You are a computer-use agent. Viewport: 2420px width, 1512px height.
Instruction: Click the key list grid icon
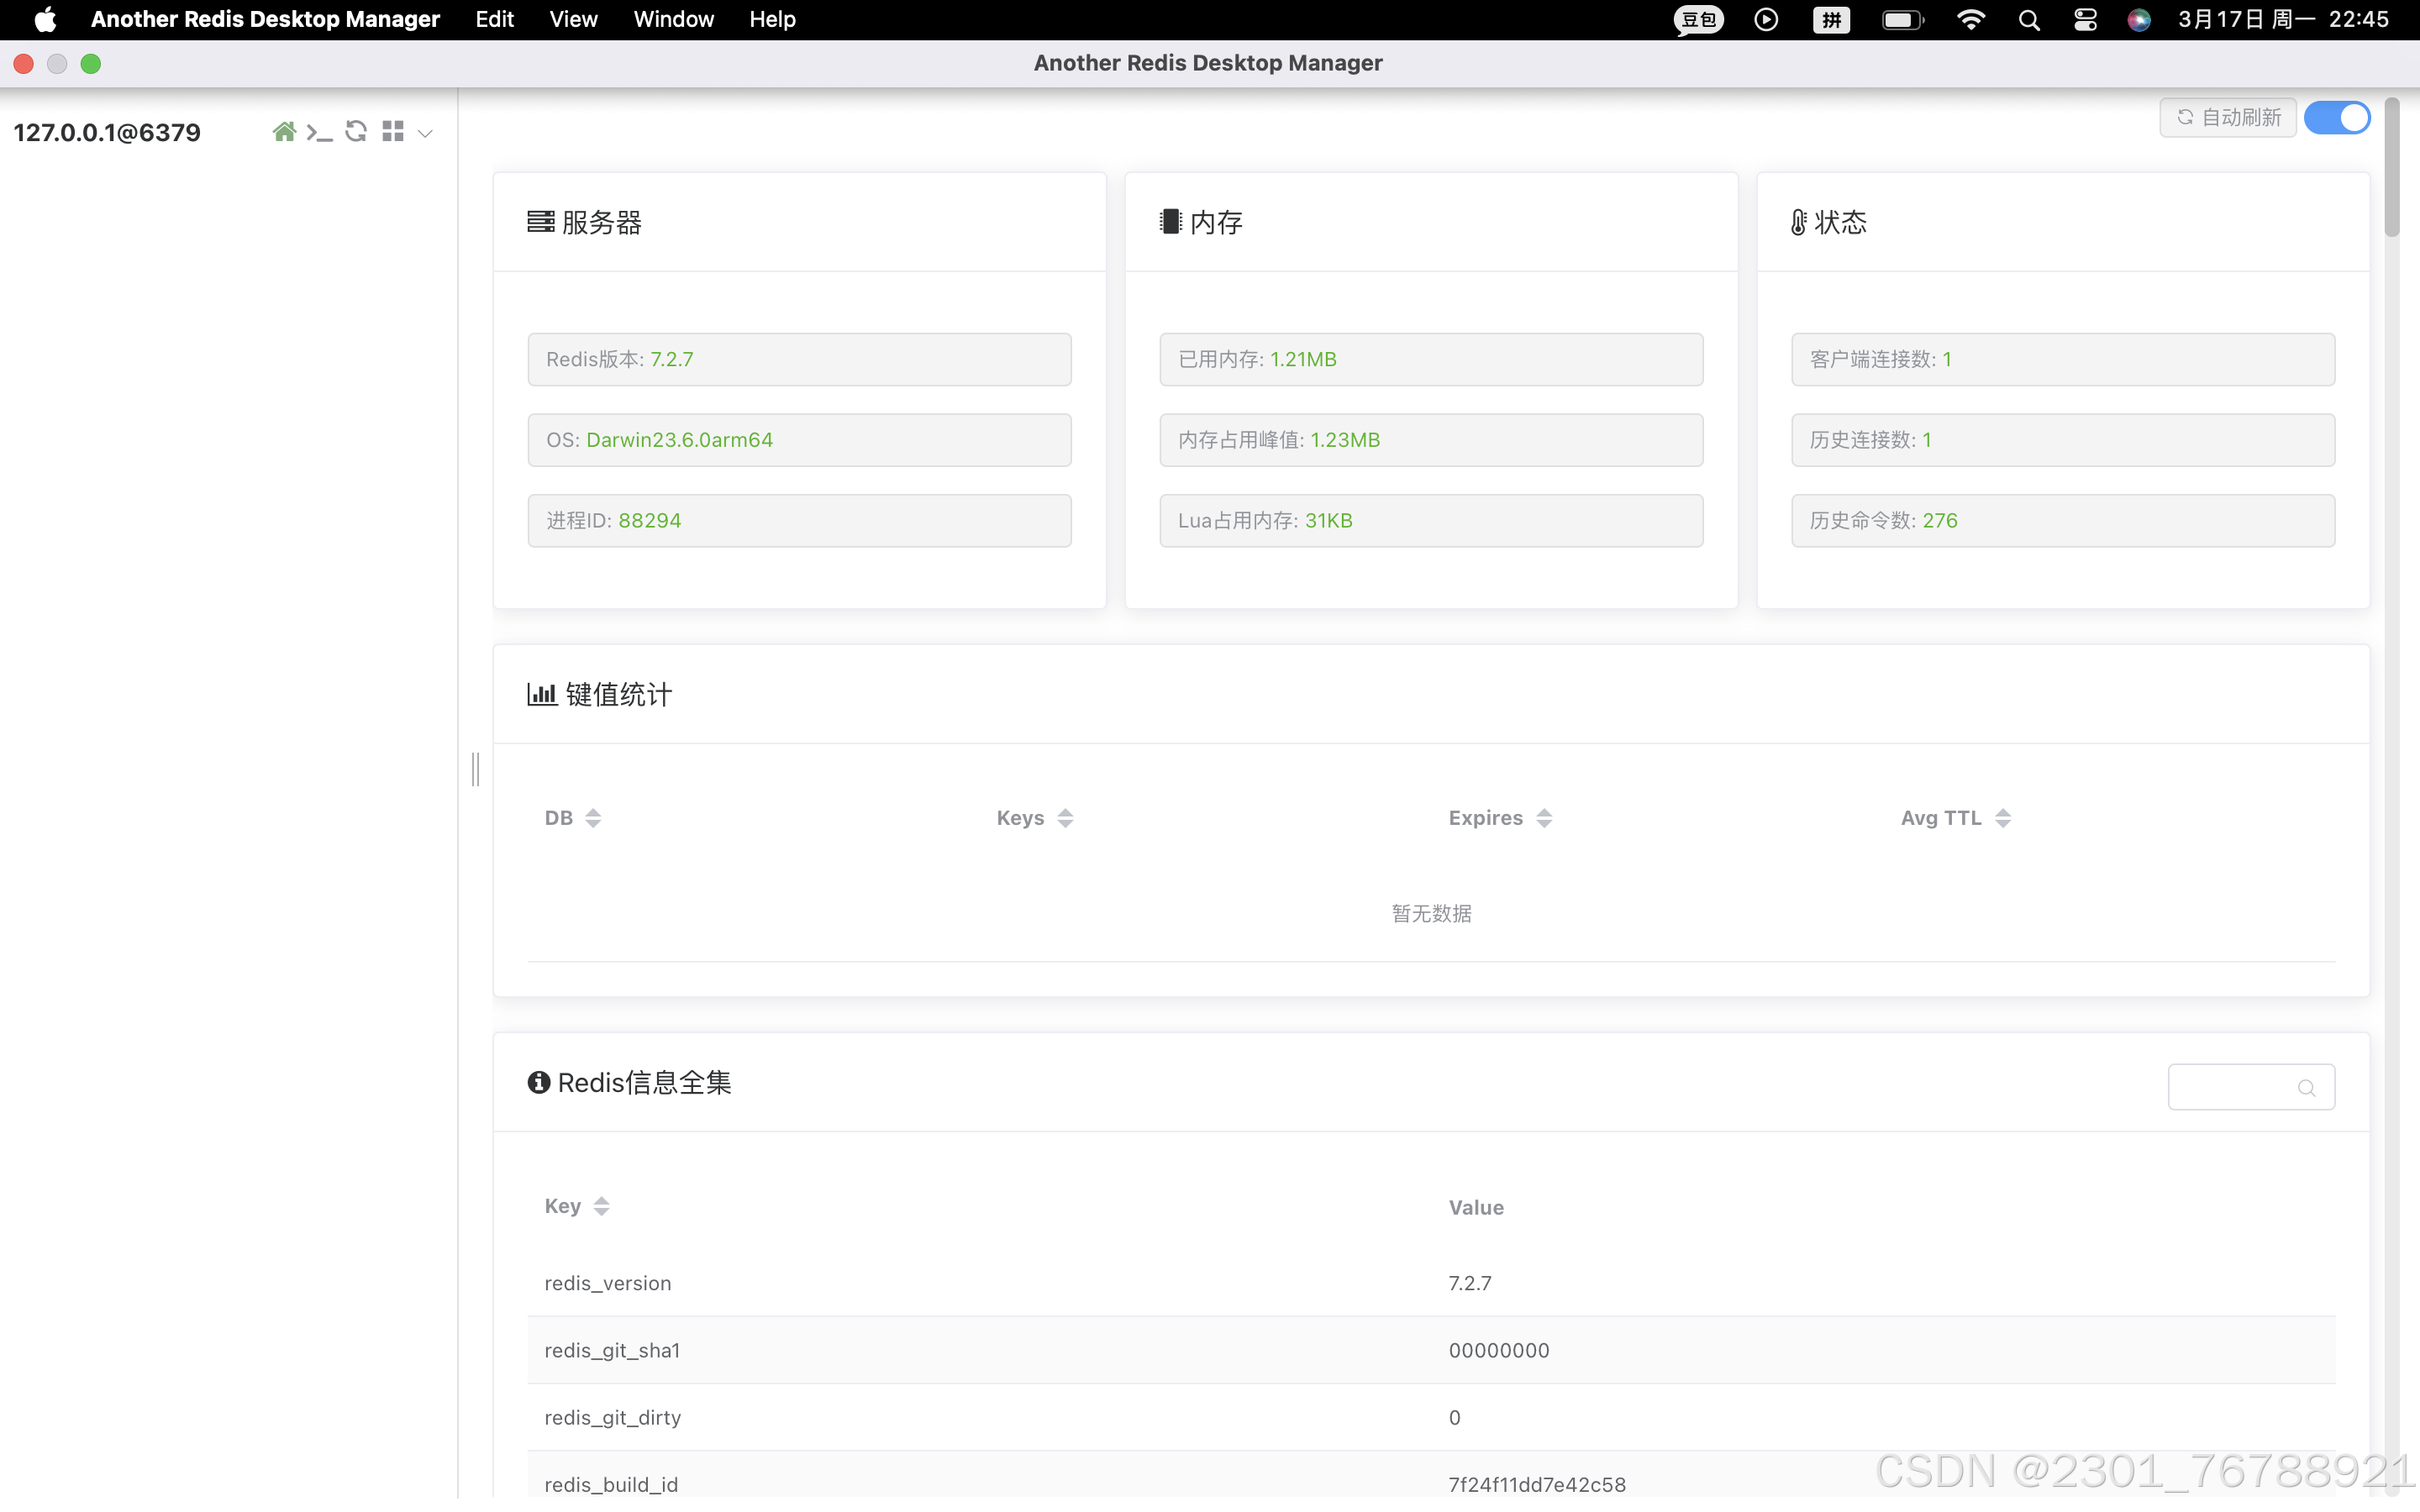tap(393, 130)
